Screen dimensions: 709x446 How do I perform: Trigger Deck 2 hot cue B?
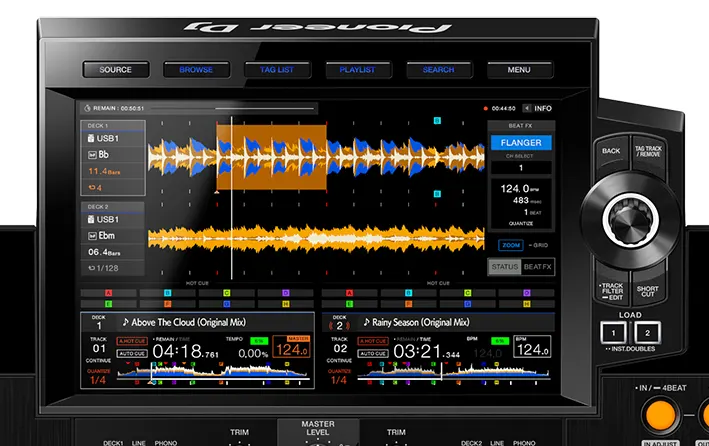(408, 293)
